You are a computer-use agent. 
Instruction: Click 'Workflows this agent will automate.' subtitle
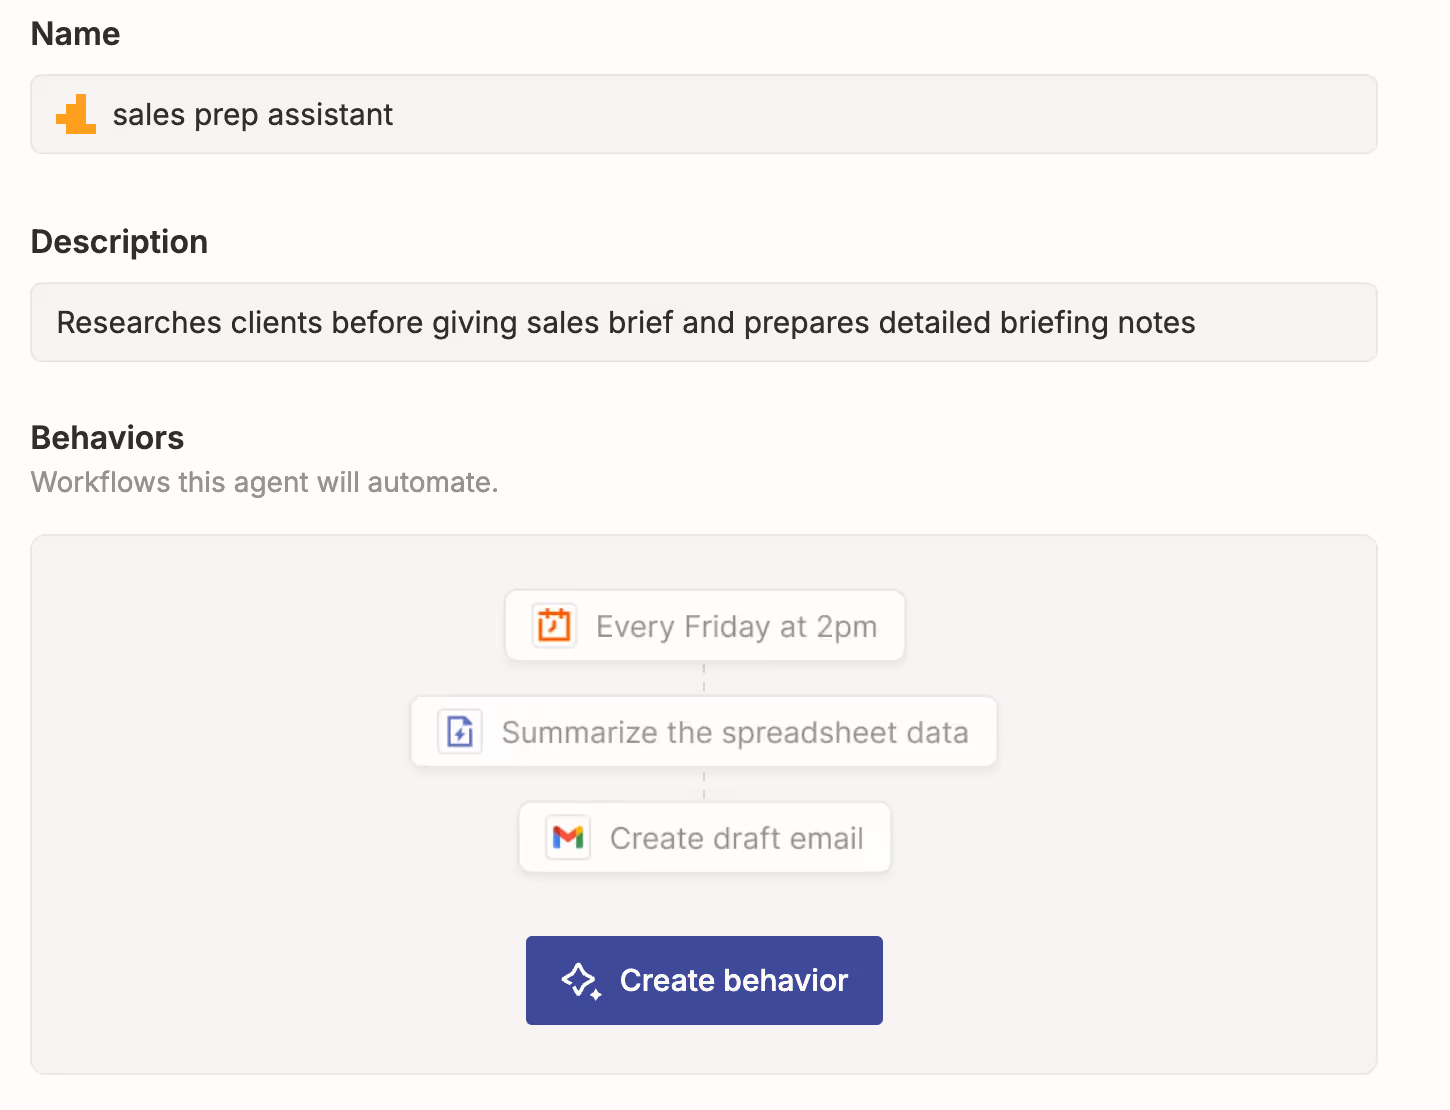pyautogui.click(x=265, y=482)
